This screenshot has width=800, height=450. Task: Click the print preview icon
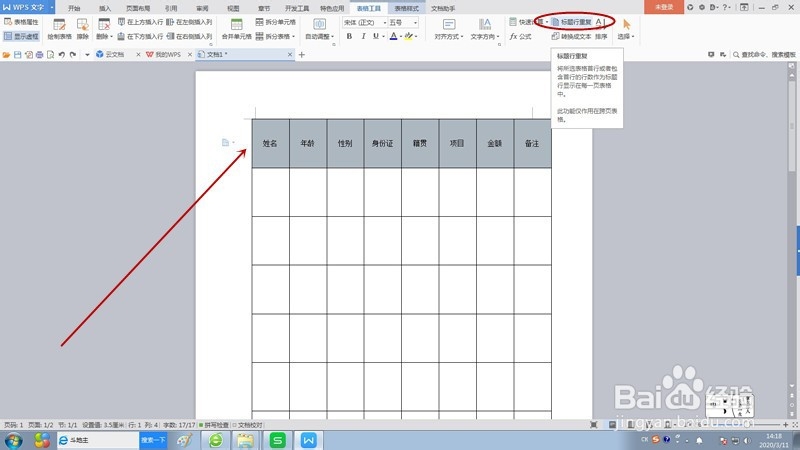coord(51,55)
